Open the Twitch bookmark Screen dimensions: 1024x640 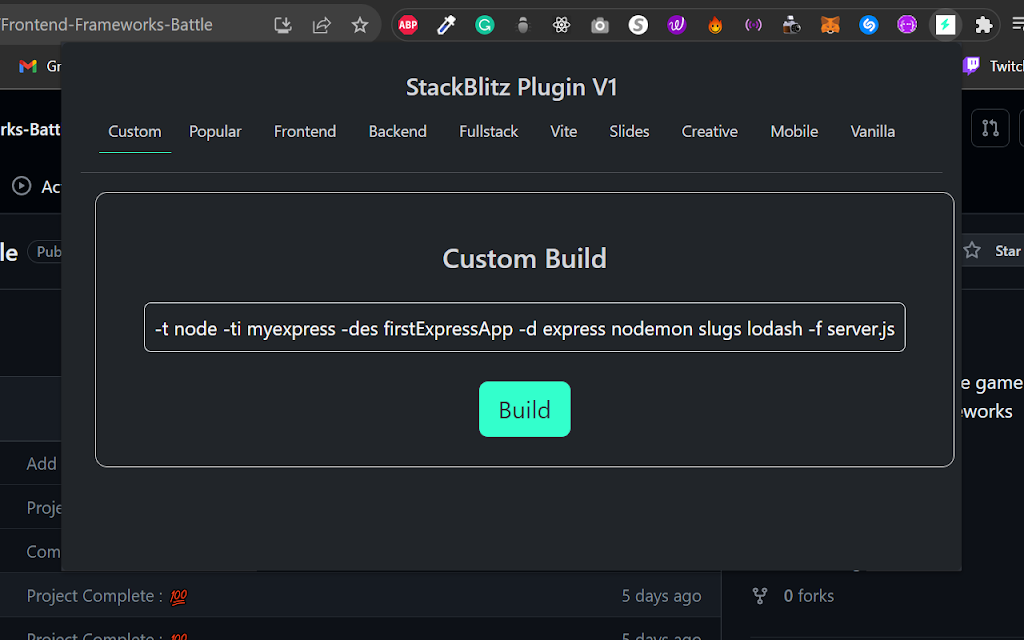[x=993, y=66]
